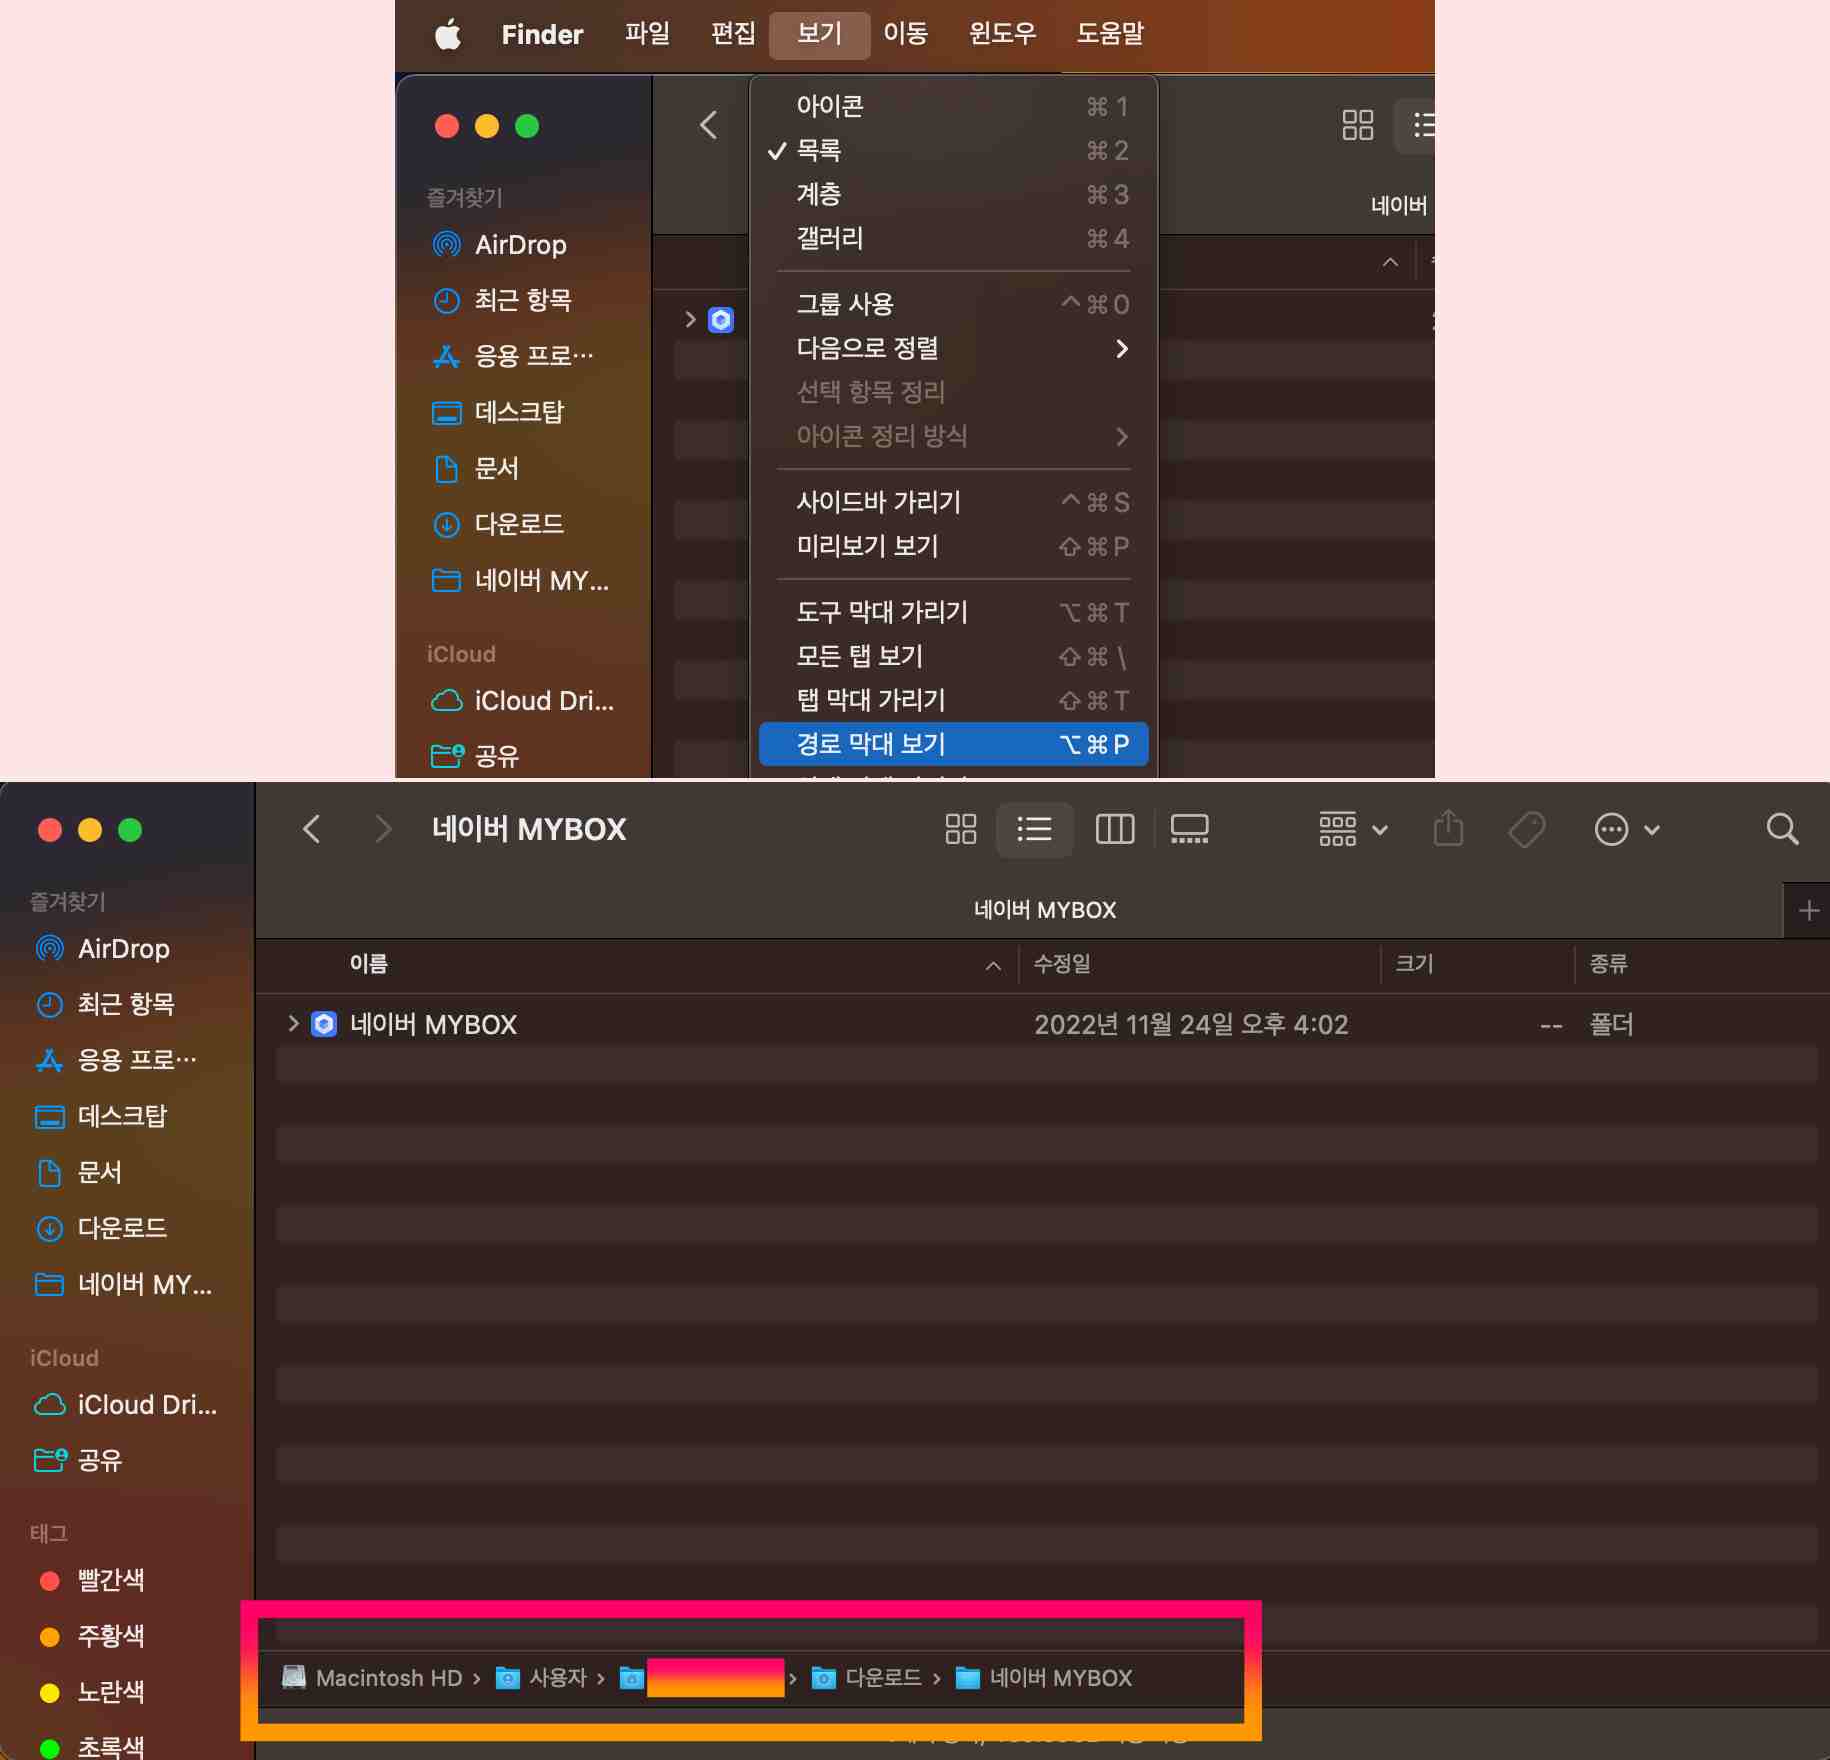Switch lower window to gallery view

click(1190, 829)
